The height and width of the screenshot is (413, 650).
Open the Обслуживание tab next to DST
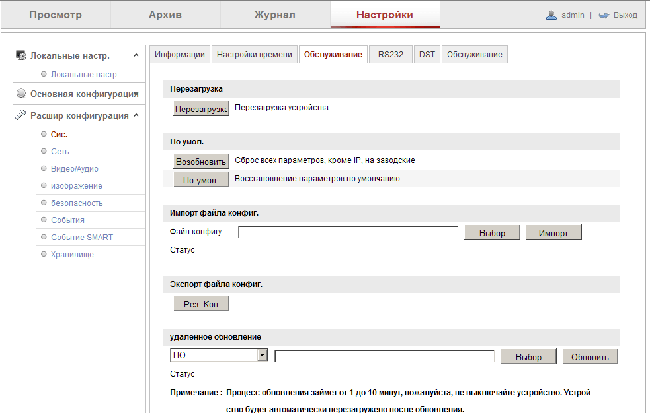coord(475,54)
